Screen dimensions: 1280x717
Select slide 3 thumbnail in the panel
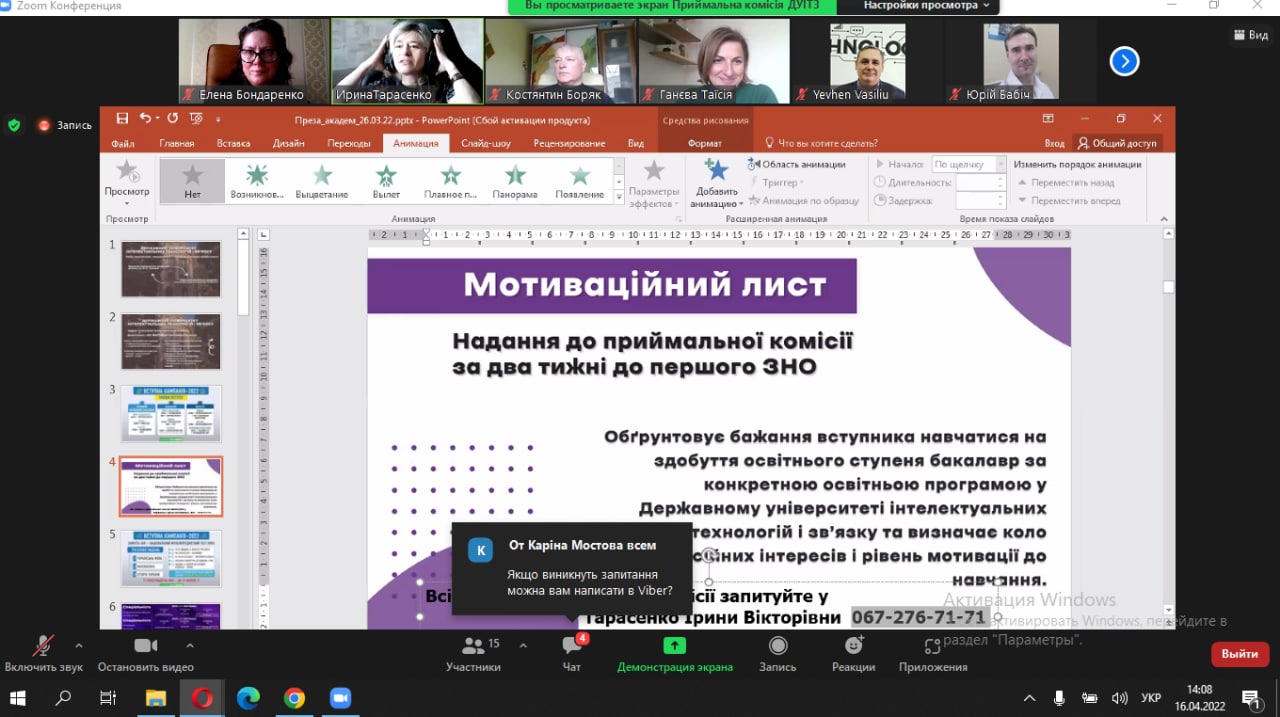click(171, 414)
